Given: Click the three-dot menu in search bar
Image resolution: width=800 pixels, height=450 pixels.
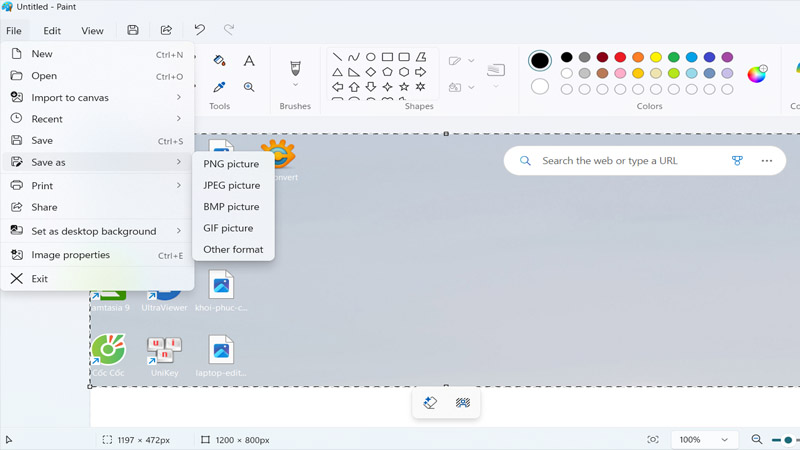Looking at the screenshot, I should (x=766, y=161).
